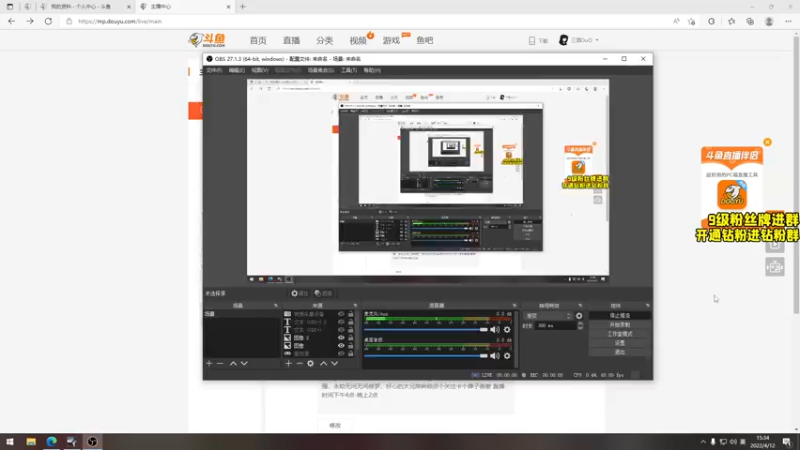Toggle visibility of 图像 source
The image size is (800, 450).
[x=341, y=345]
